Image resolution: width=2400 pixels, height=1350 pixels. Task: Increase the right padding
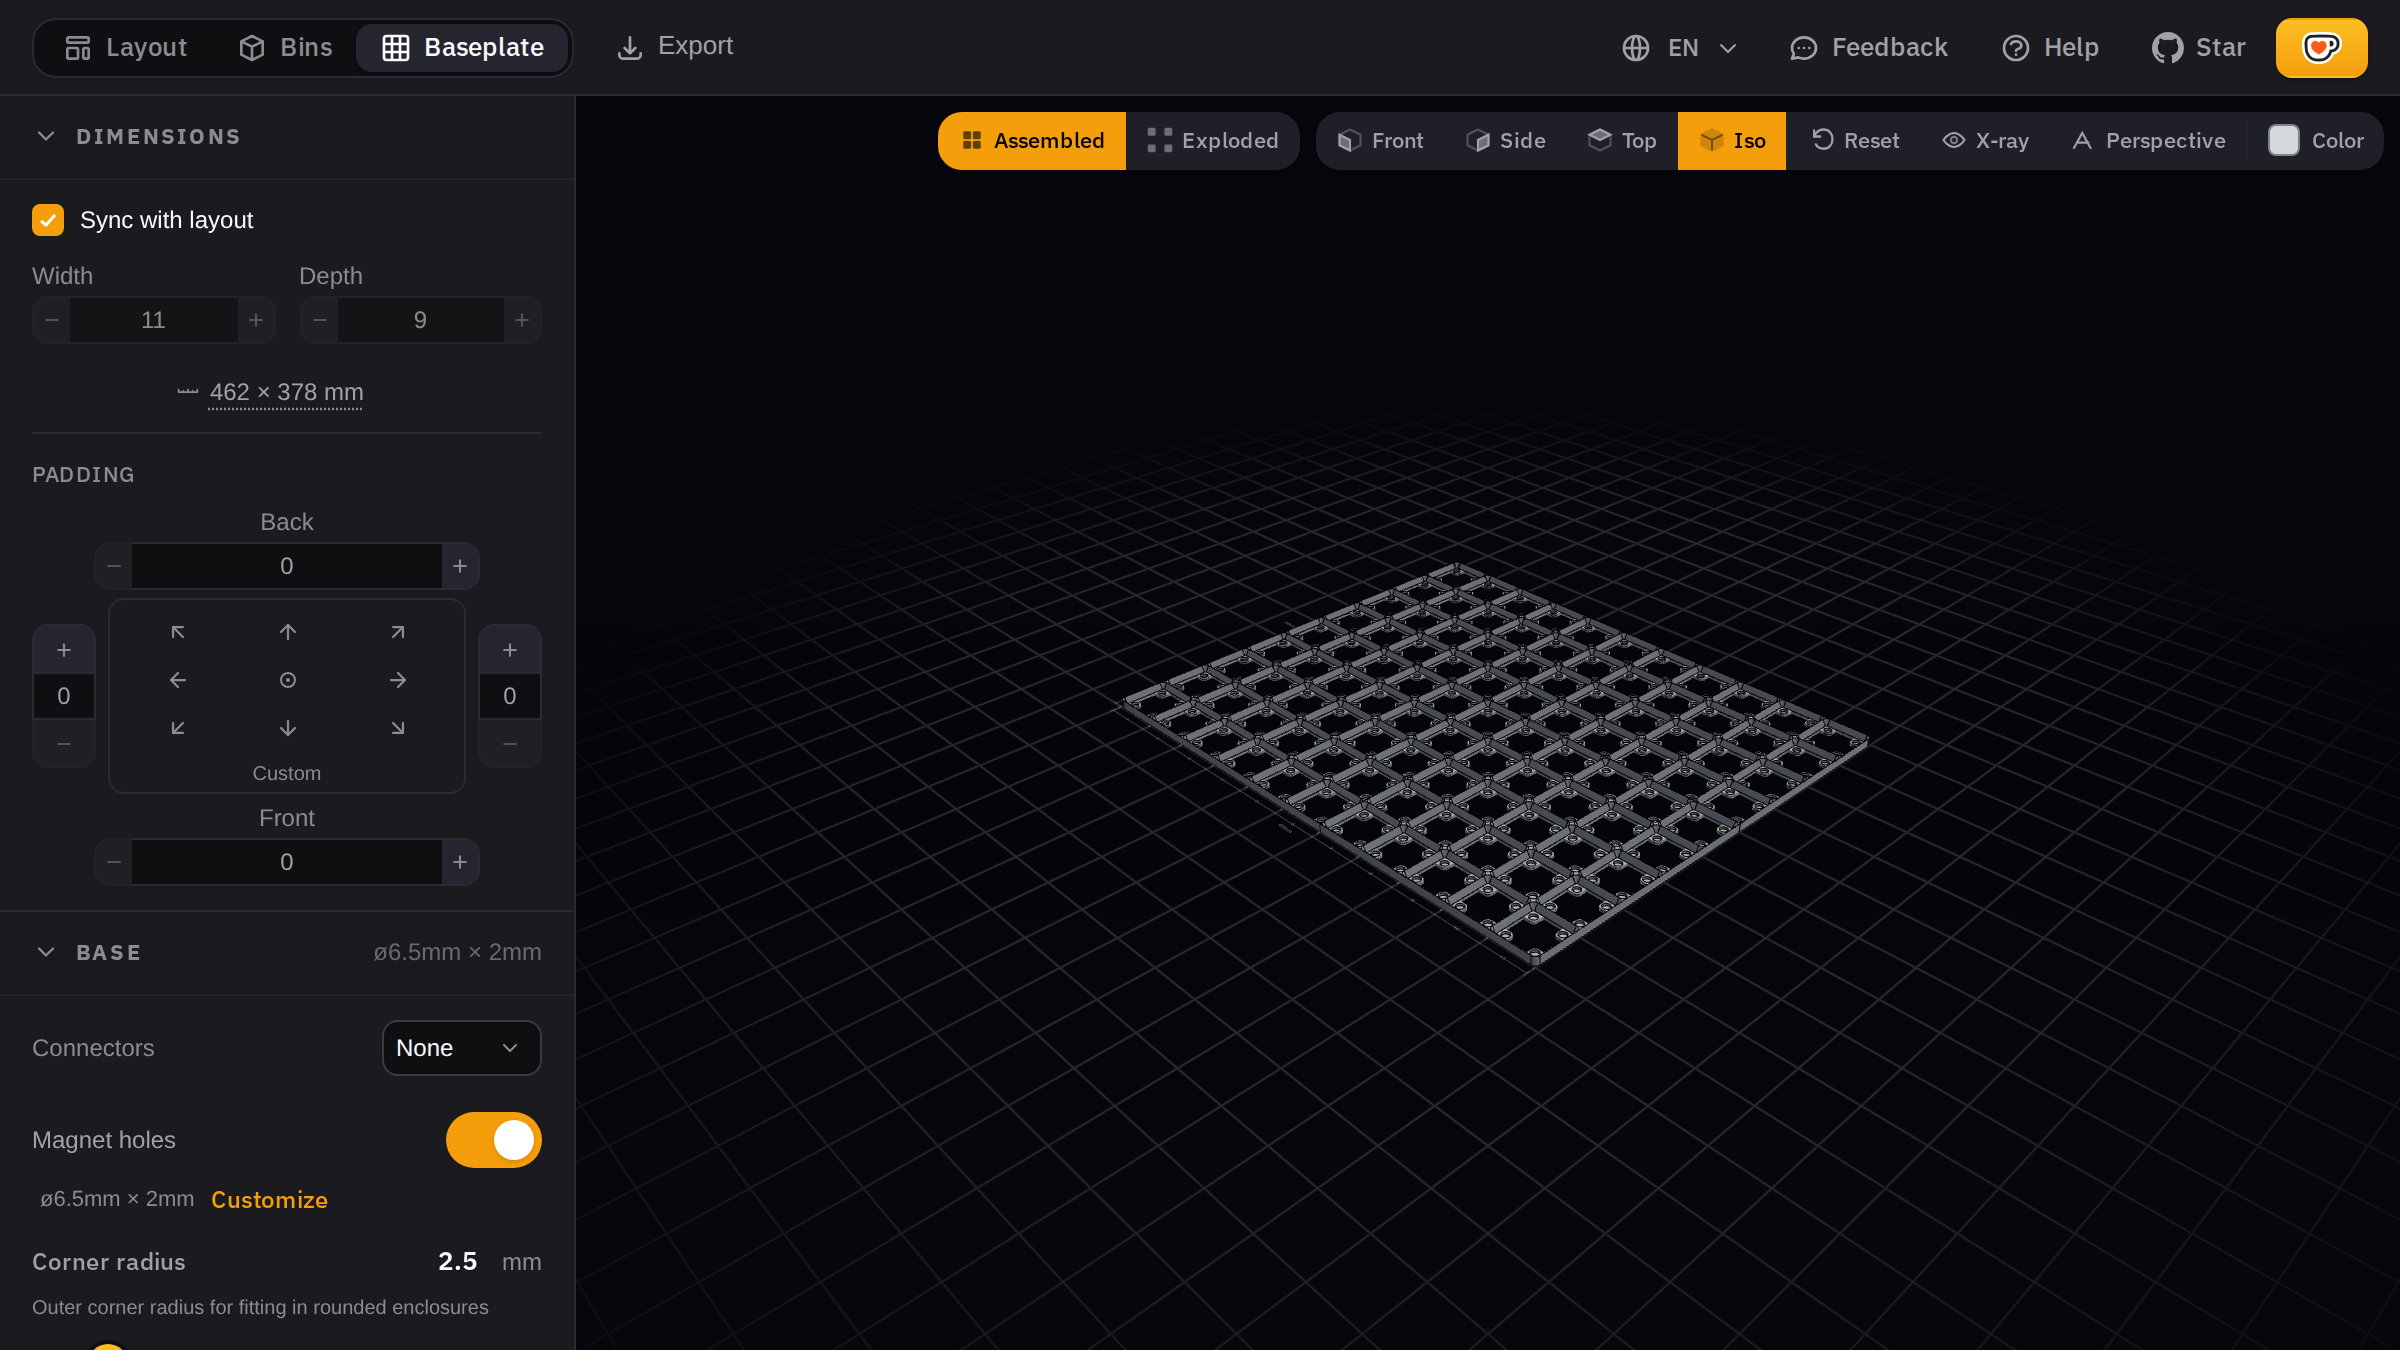pos(510,650)
